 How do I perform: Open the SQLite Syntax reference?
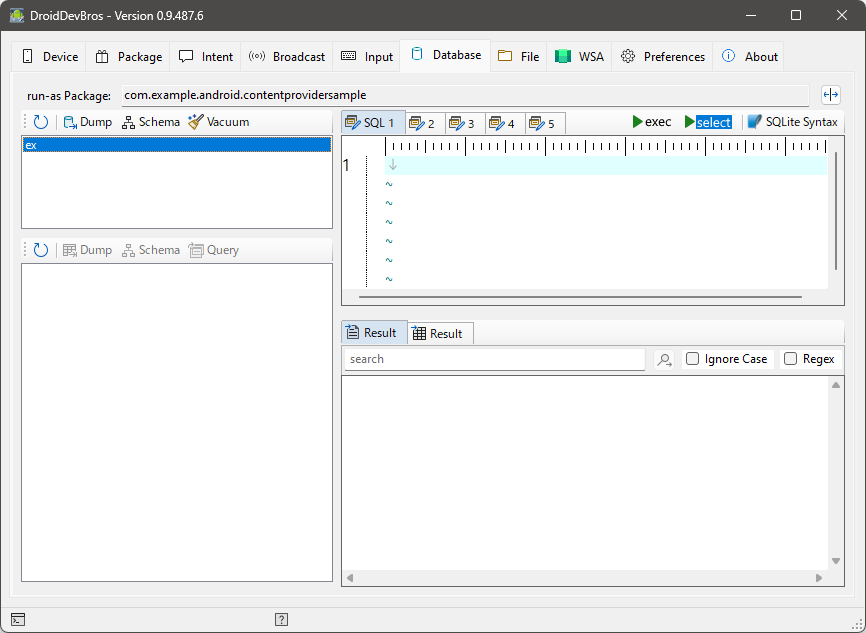[792, 122]
